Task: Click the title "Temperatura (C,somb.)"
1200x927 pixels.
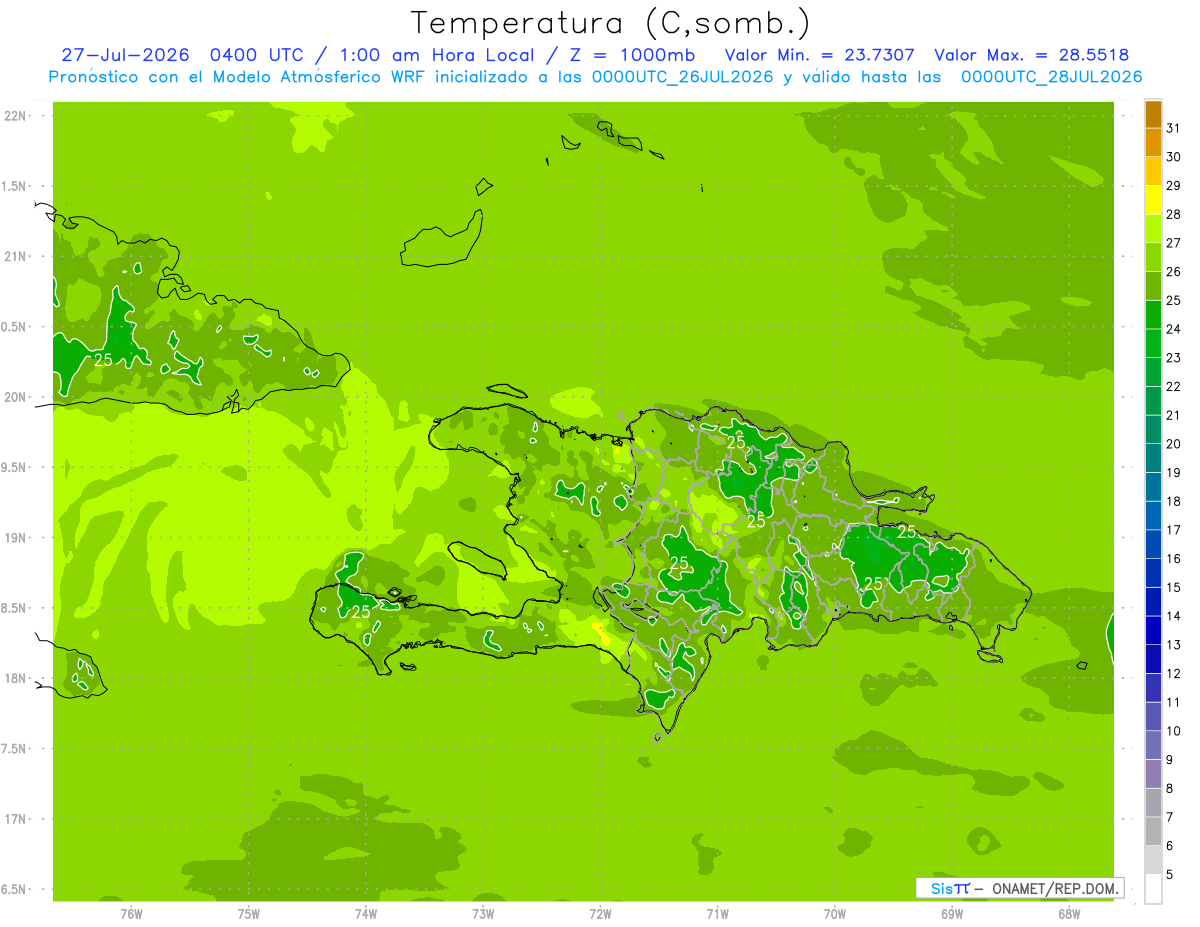Action: (610, 22)
